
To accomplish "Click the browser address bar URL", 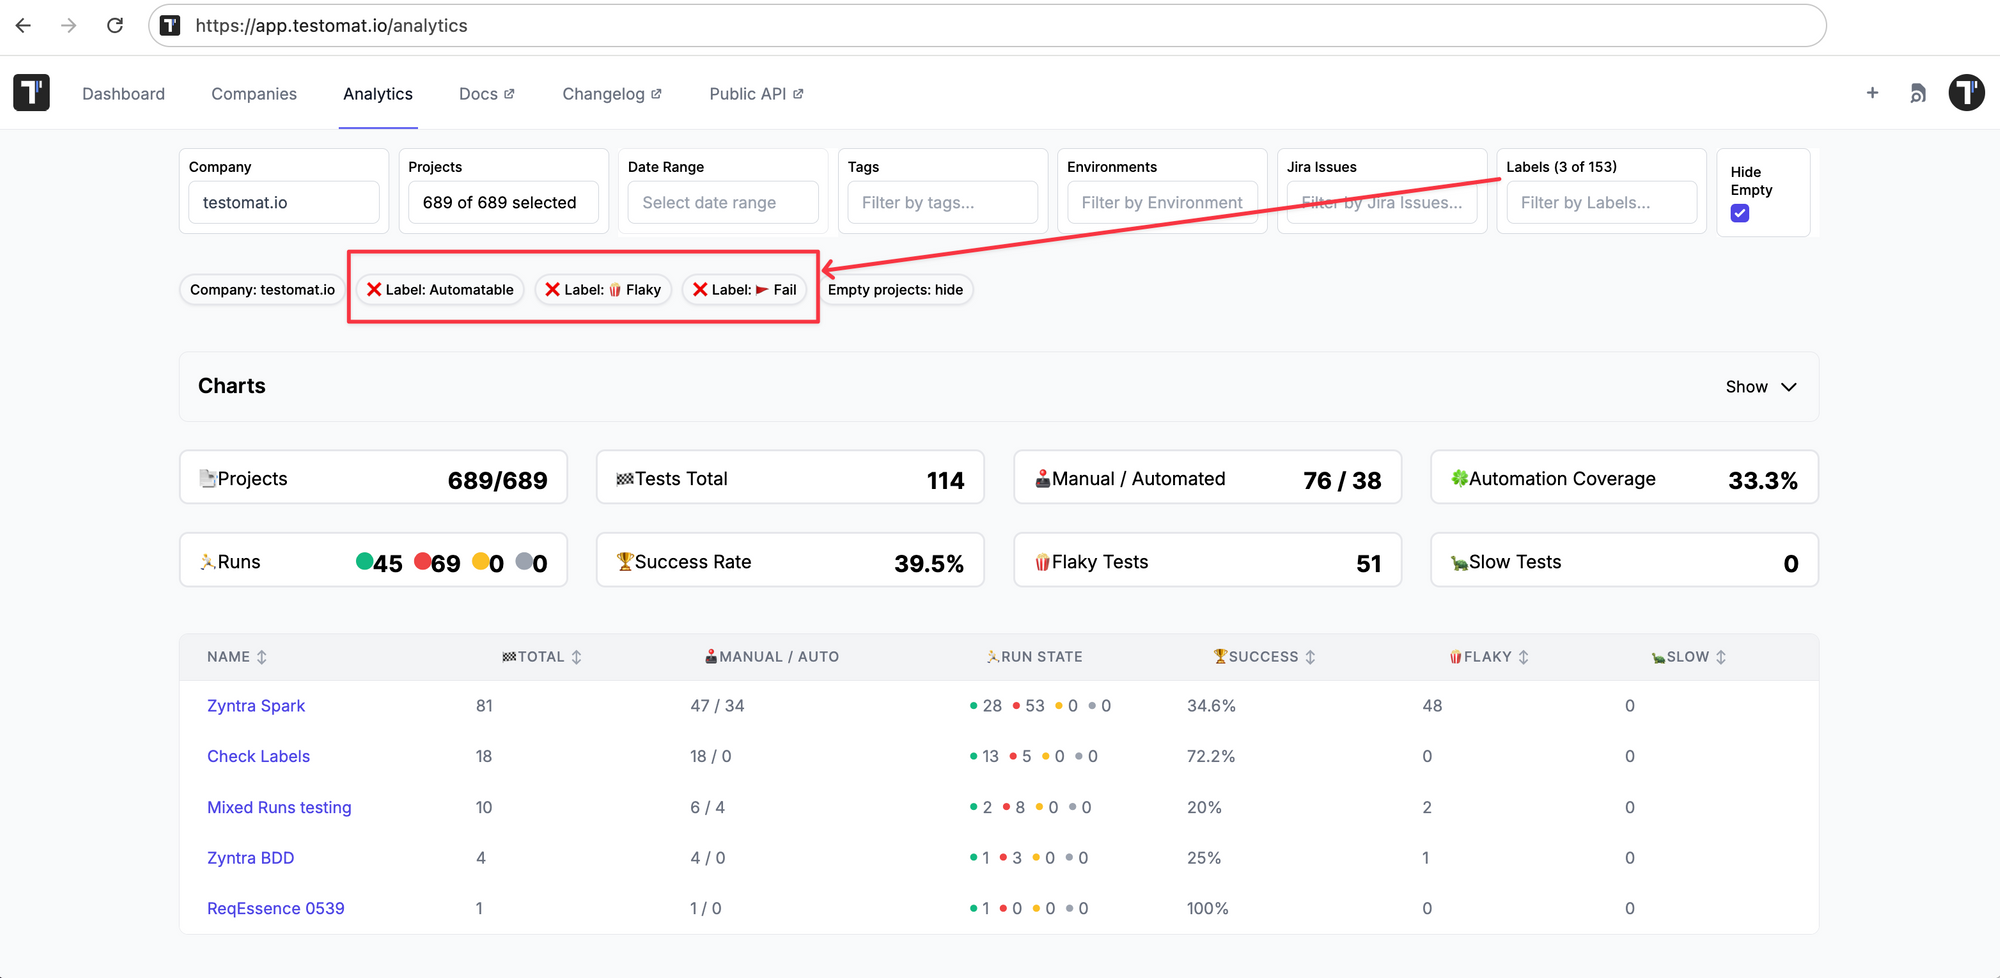I will (x=331, y=25).
